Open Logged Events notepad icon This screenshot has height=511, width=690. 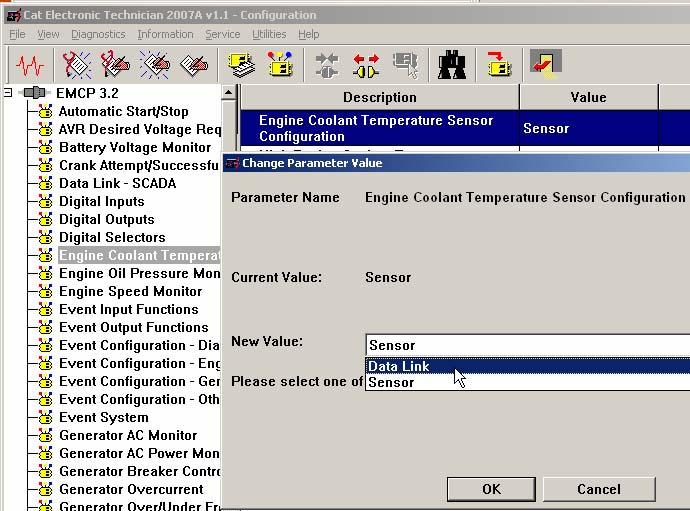point(194,65)
